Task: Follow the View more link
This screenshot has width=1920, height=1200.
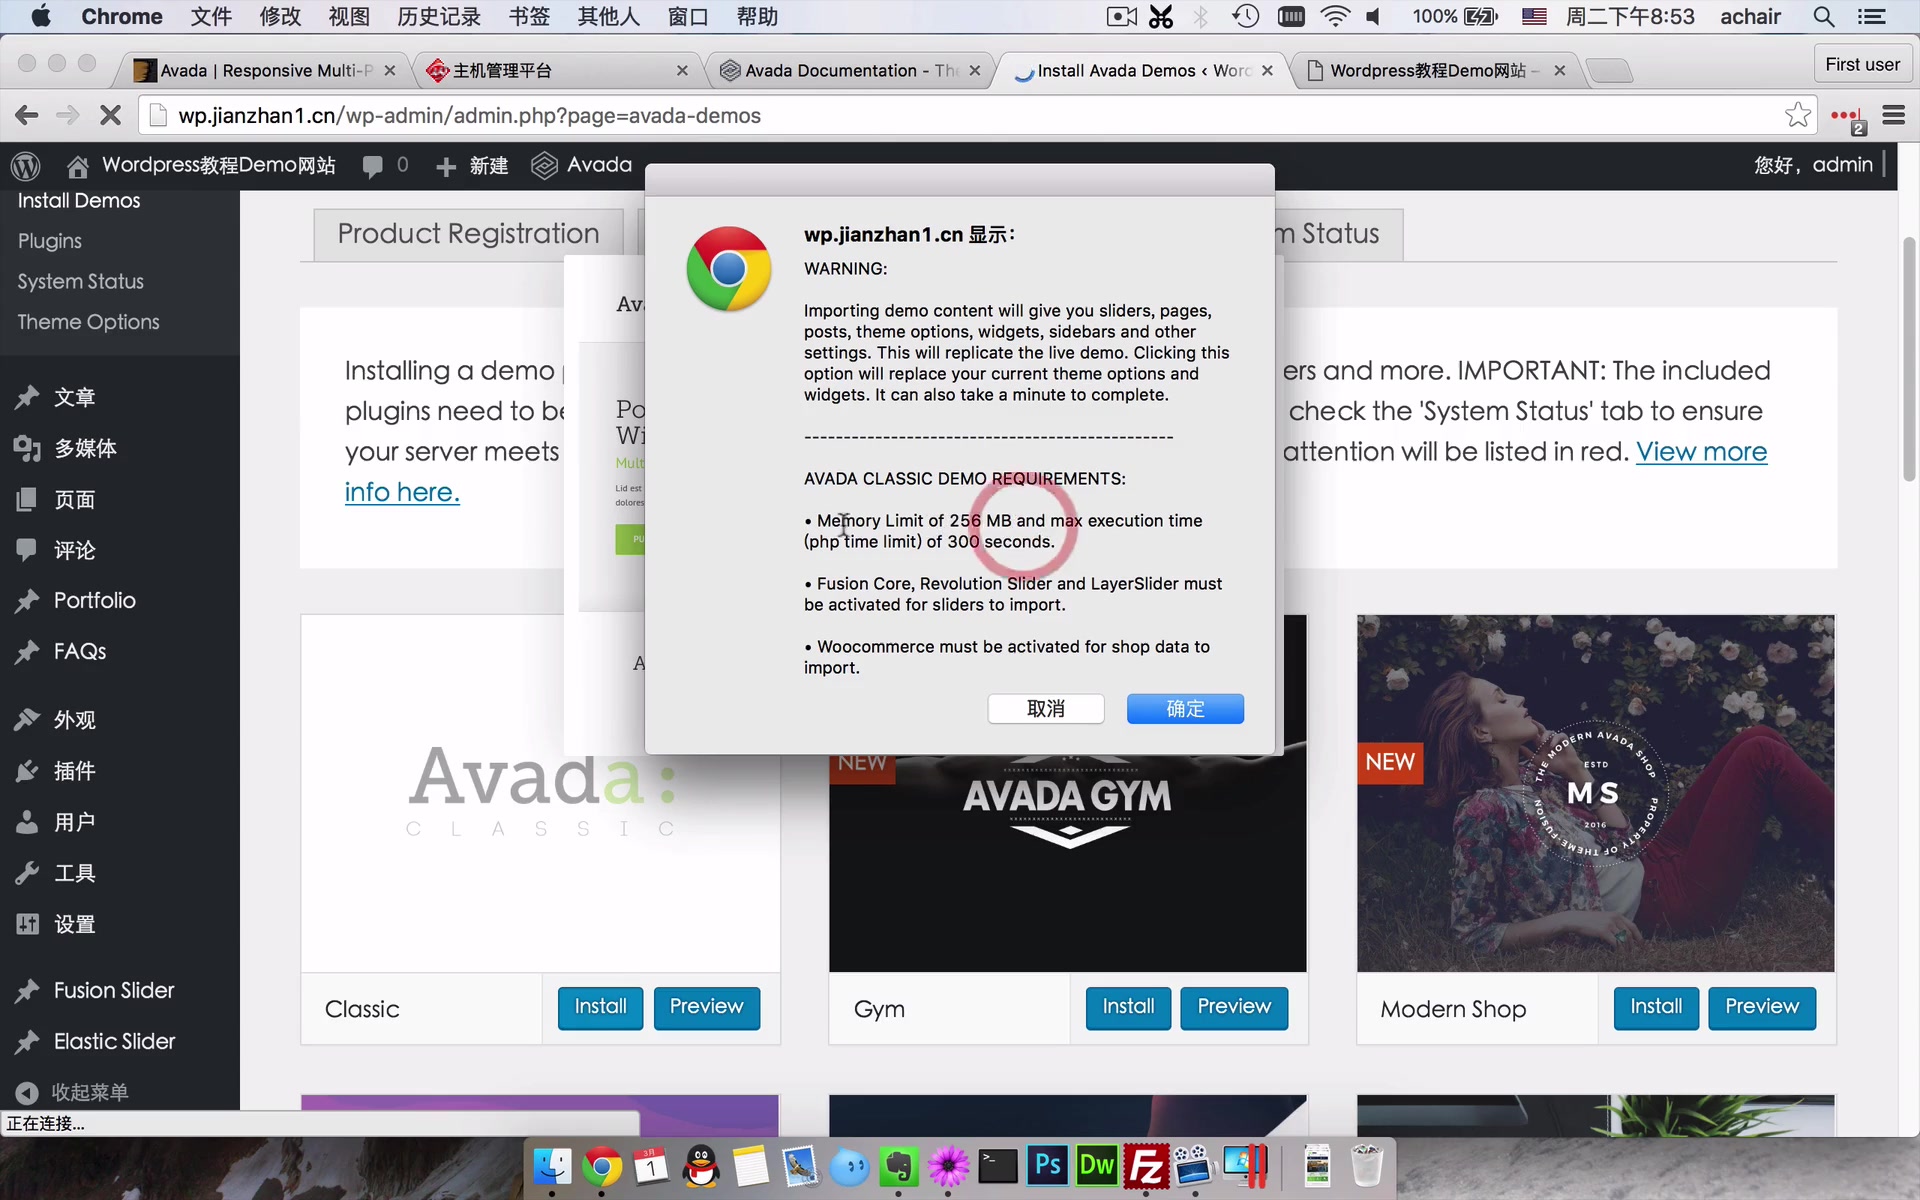Action: click(x=1701, y=452)
